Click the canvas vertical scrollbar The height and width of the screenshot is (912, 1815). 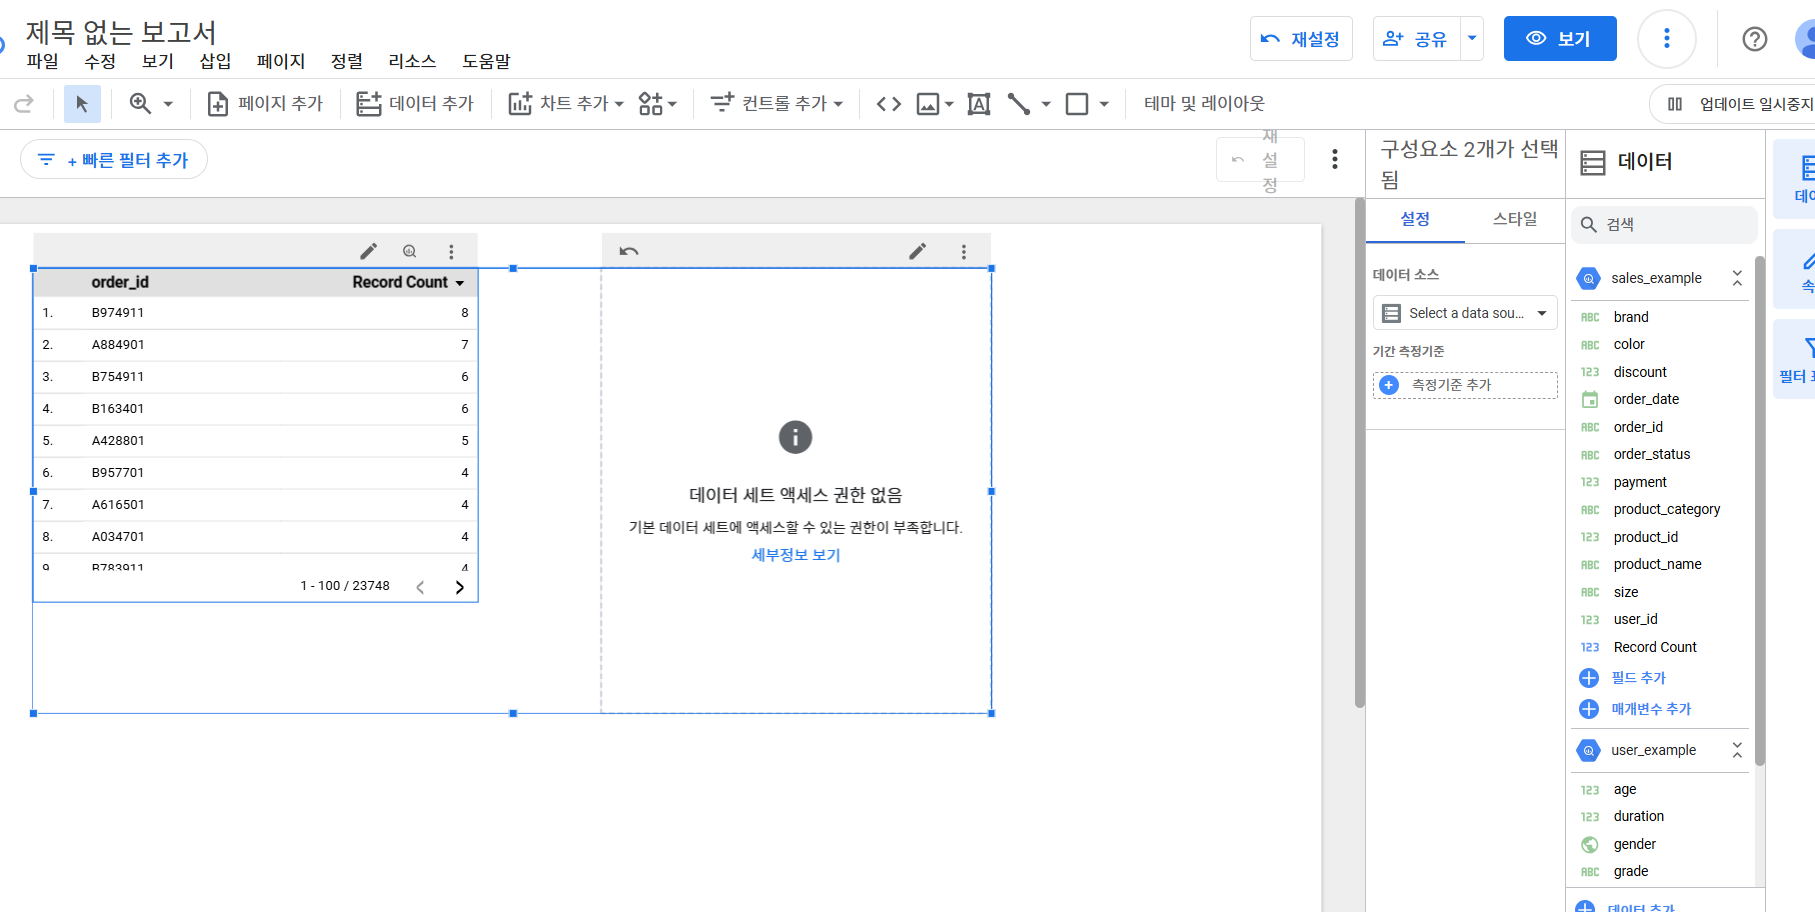point(1359,453)
